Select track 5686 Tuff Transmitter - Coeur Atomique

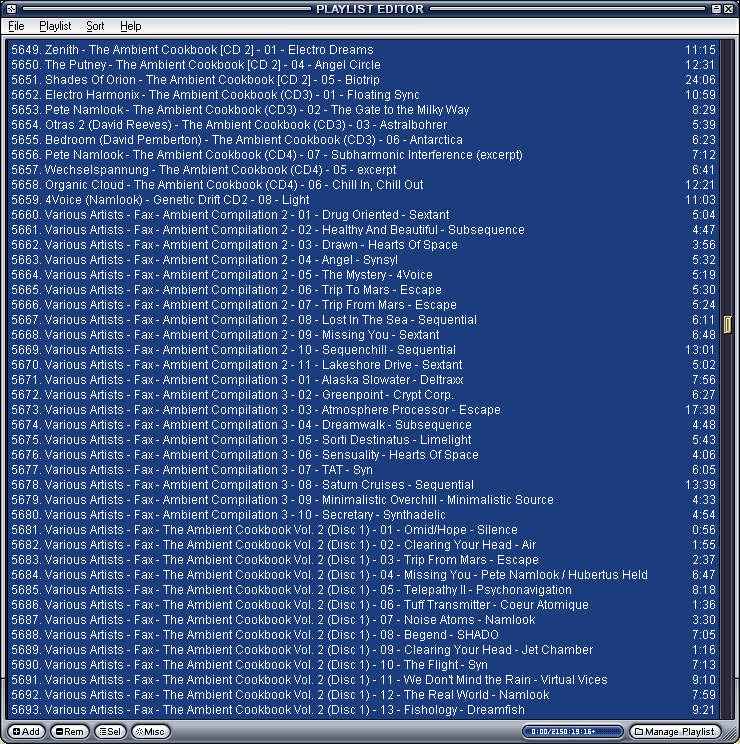363,605
